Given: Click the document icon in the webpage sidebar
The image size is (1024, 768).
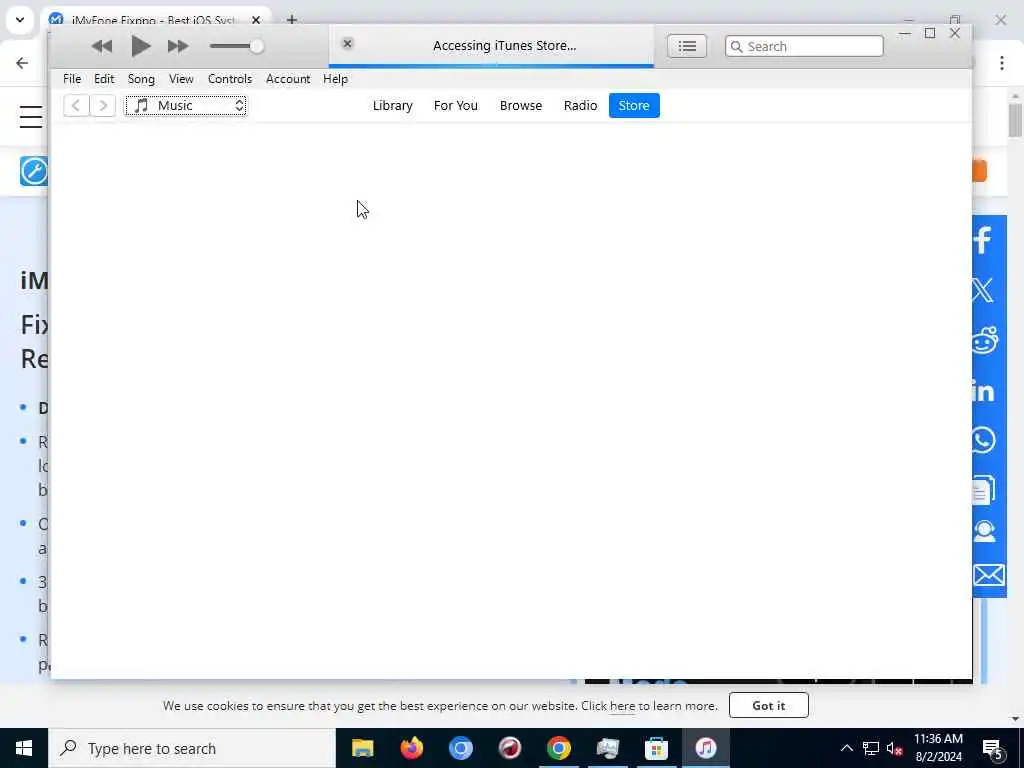Looking at the screenshot, I should [983, 490].
